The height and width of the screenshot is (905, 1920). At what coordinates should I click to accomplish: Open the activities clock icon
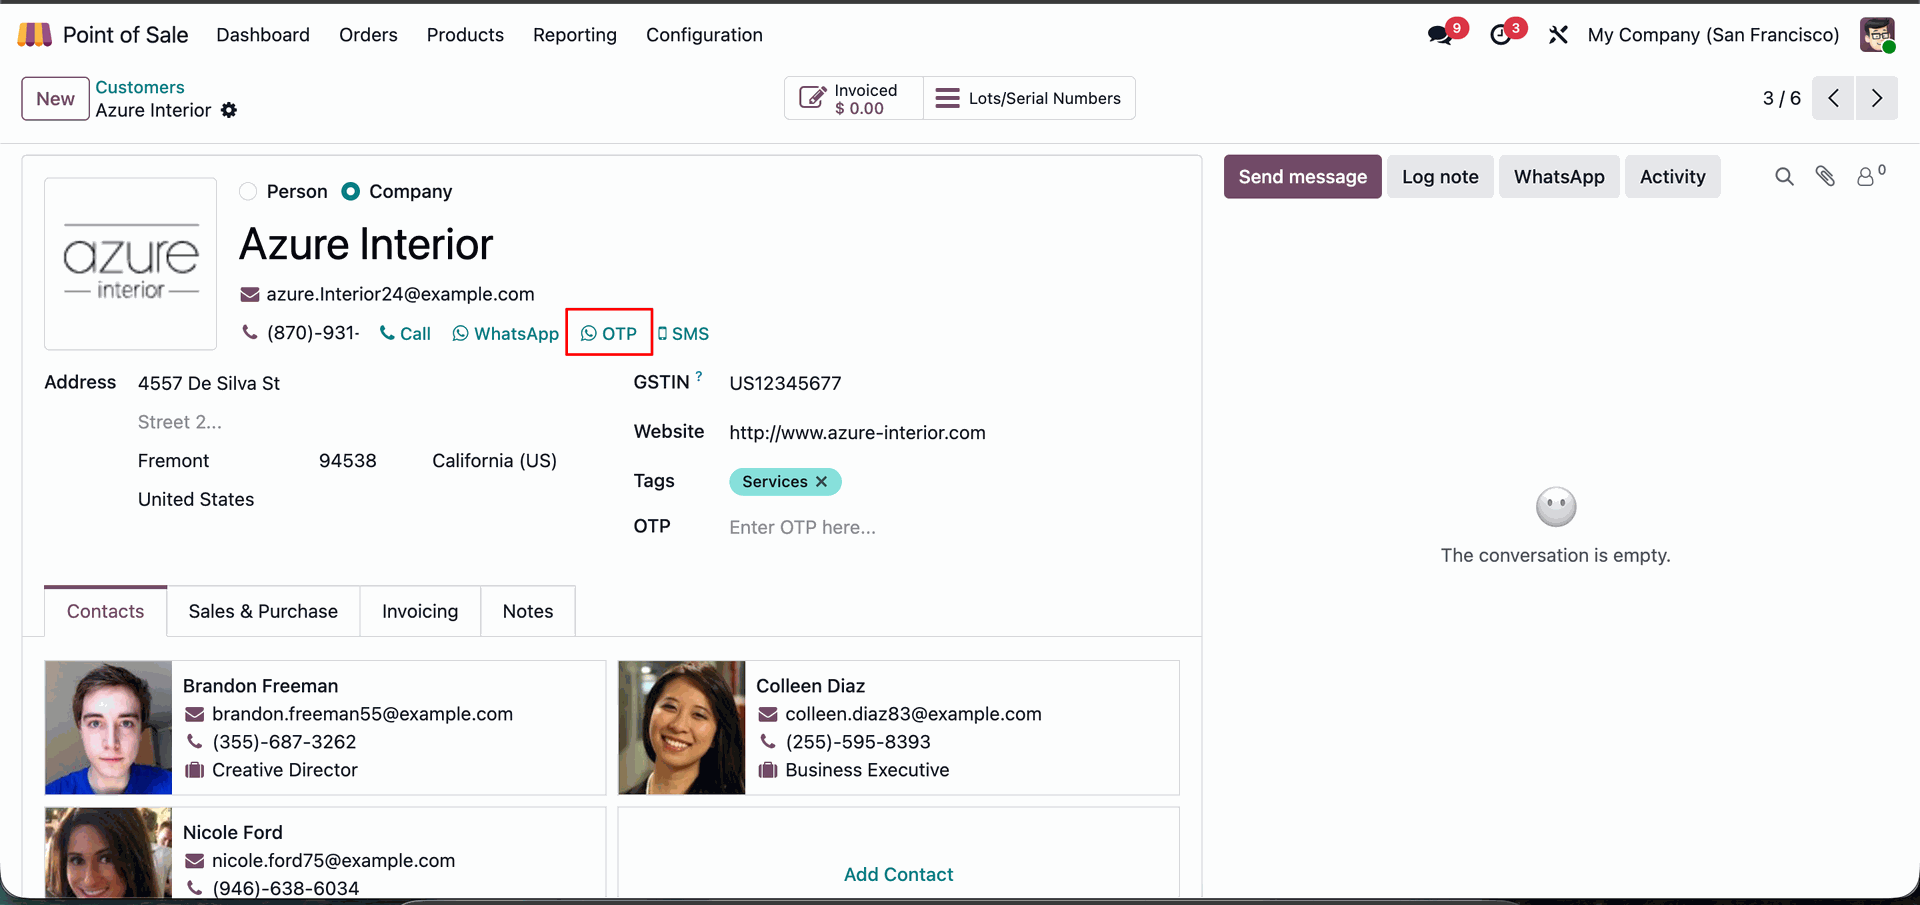click(1500, 35)
